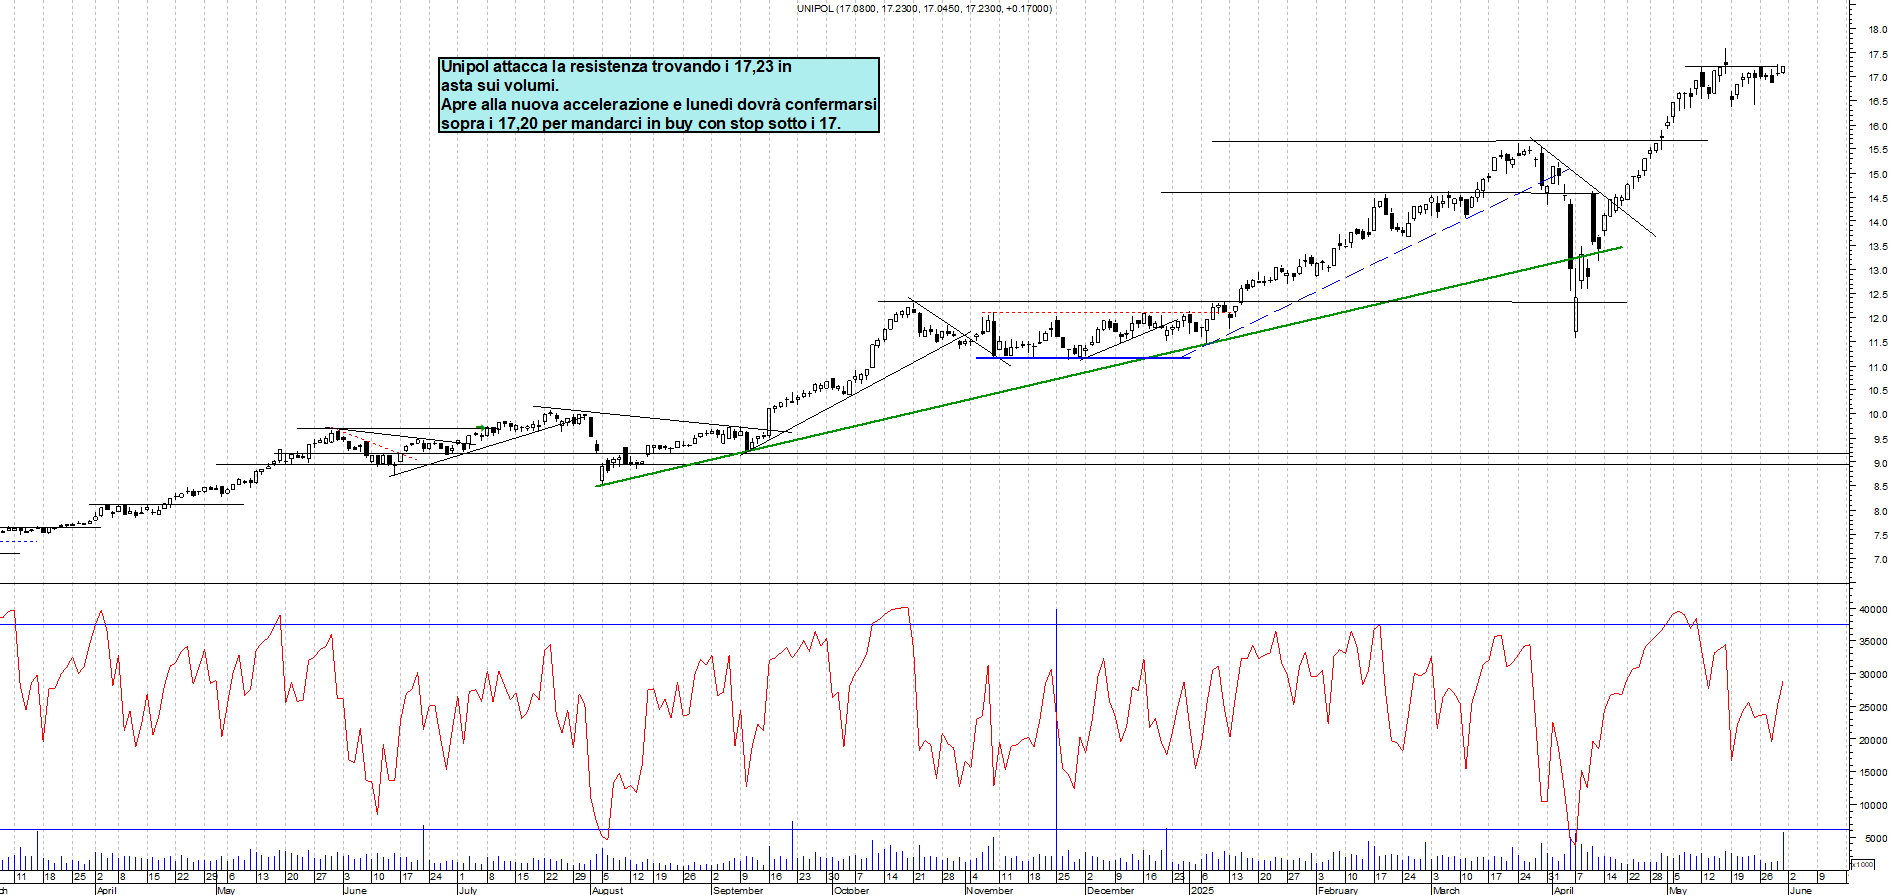
Task: Click the 25000 indicator axis label
Action: coord(1873,708)
